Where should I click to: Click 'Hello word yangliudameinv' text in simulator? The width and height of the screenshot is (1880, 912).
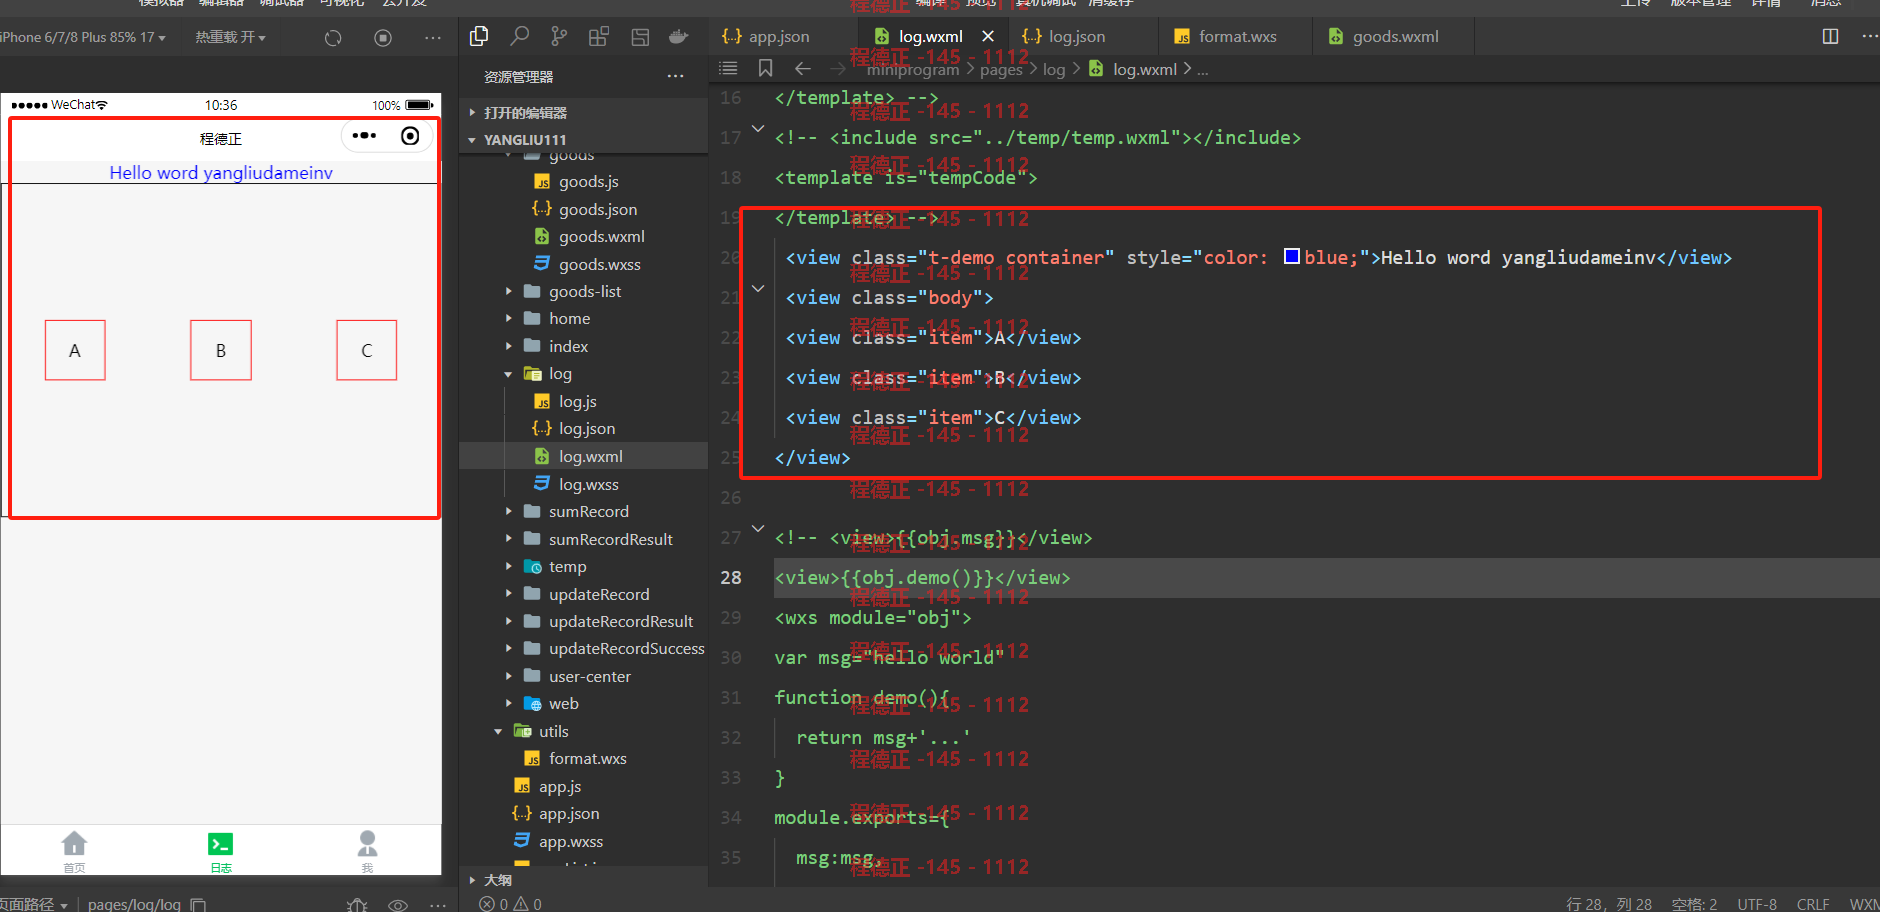click(x=221, y=172)
